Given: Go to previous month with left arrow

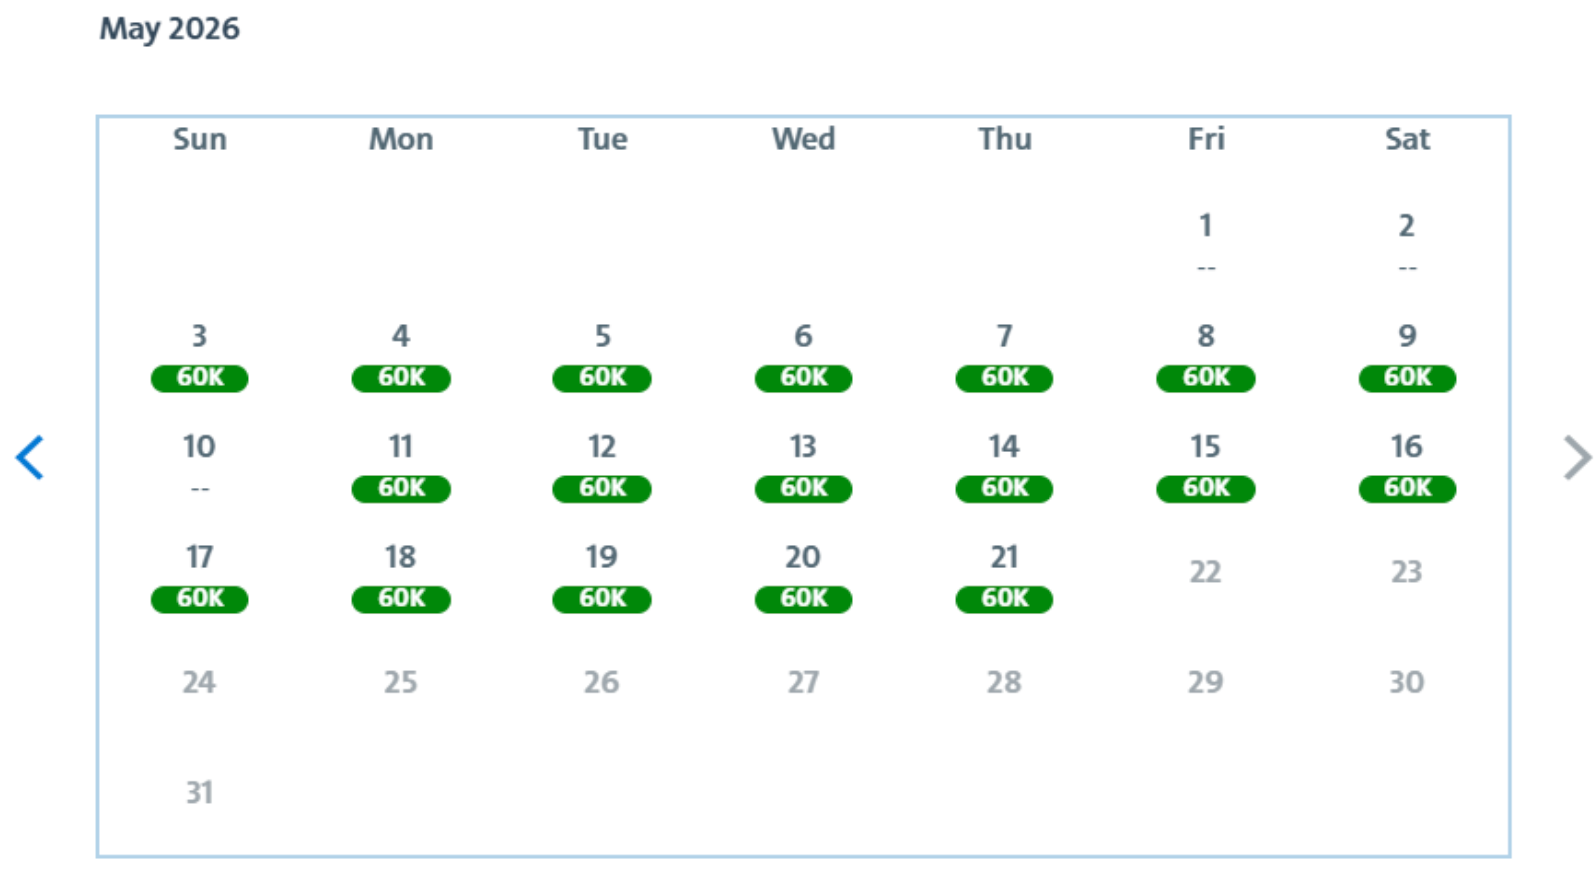Looking at the screenshot, I should tap(30, 458).
